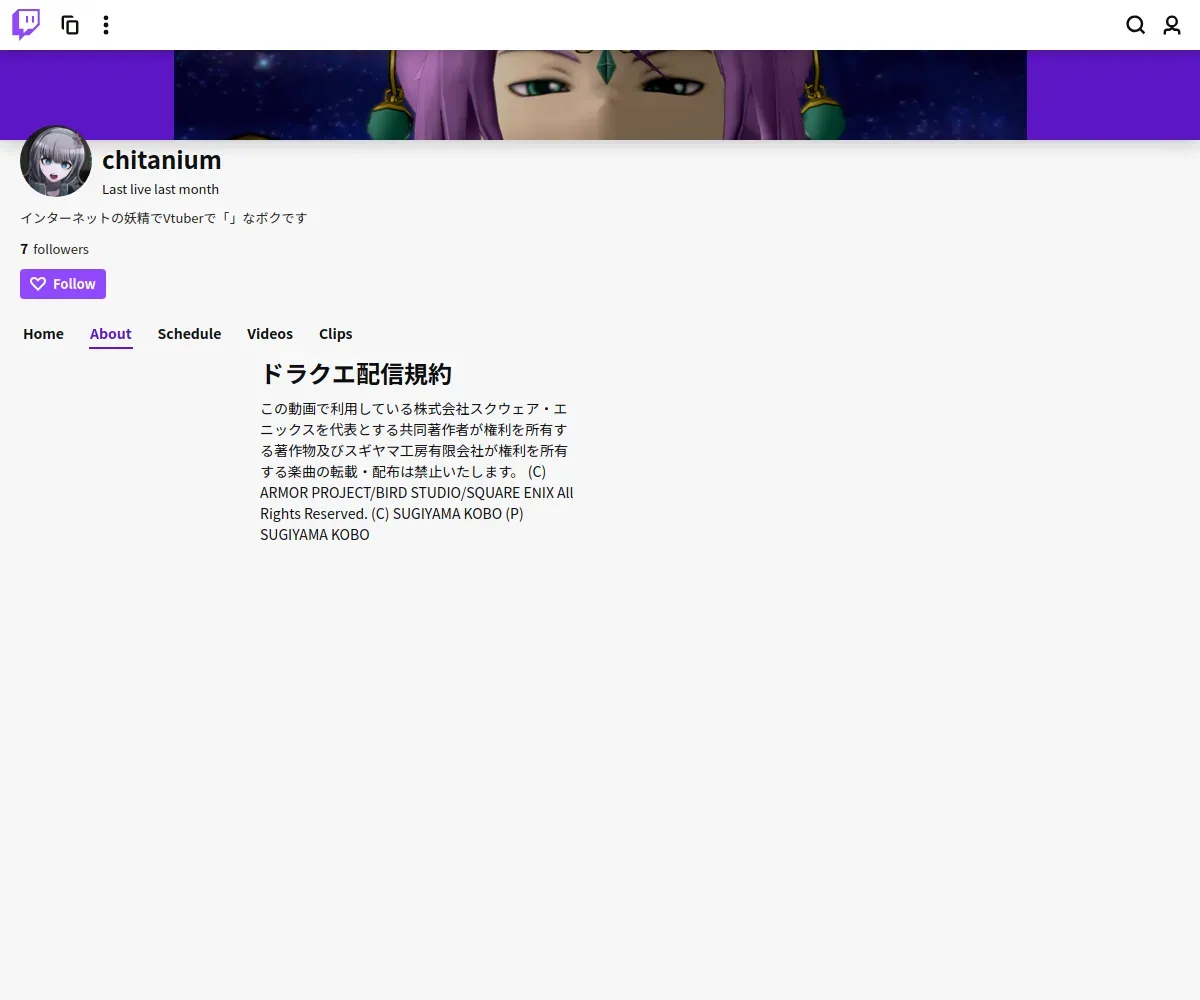Viewport: 1200px width, 1000px height.
Task: Open the search magnifier icon
Action: [1136, 25]
